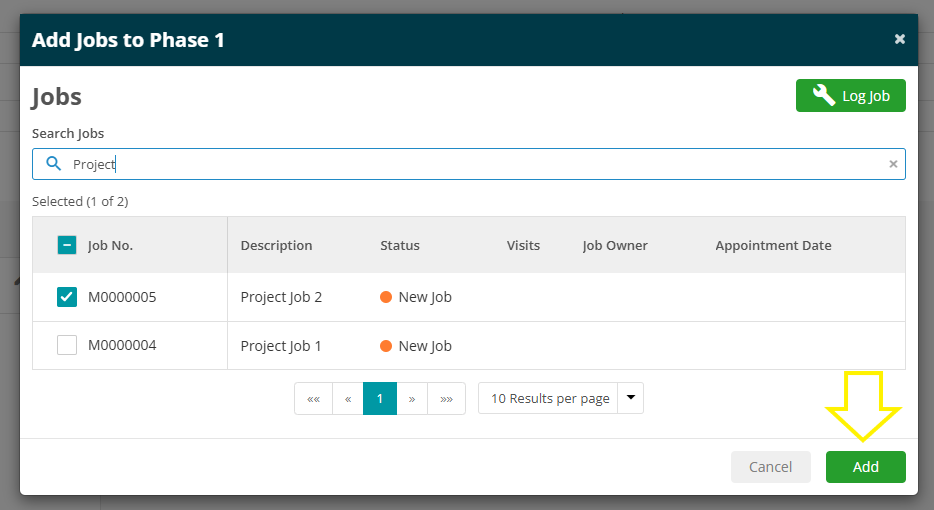This screenshot has width=934, height=510.
Task: Select the M0000005 job number cell
Action: click(122, 297)
